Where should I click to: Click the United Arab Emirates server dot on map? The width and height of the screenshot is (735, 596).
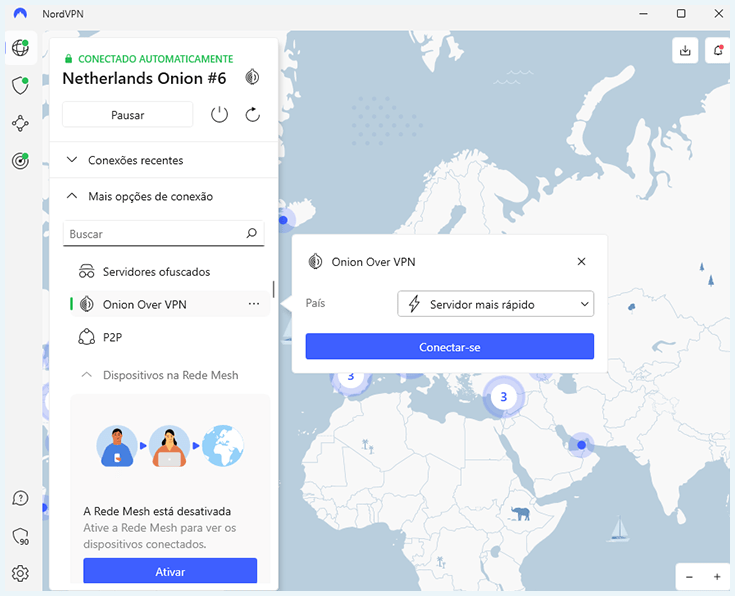click(581, 445)
